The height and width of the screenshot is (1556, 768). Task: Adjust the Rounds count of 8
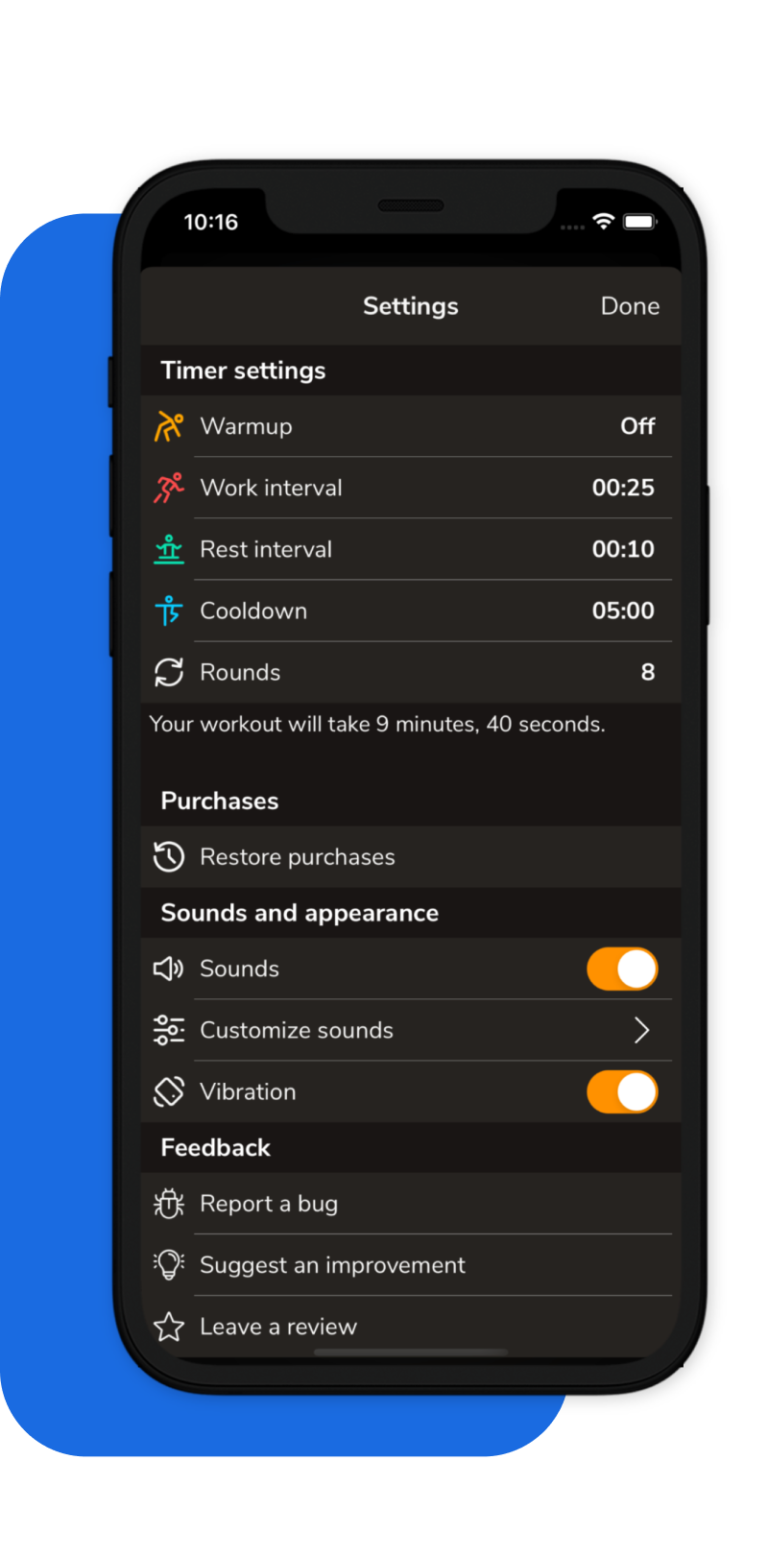pyautogui.click(x=647, y=673)
